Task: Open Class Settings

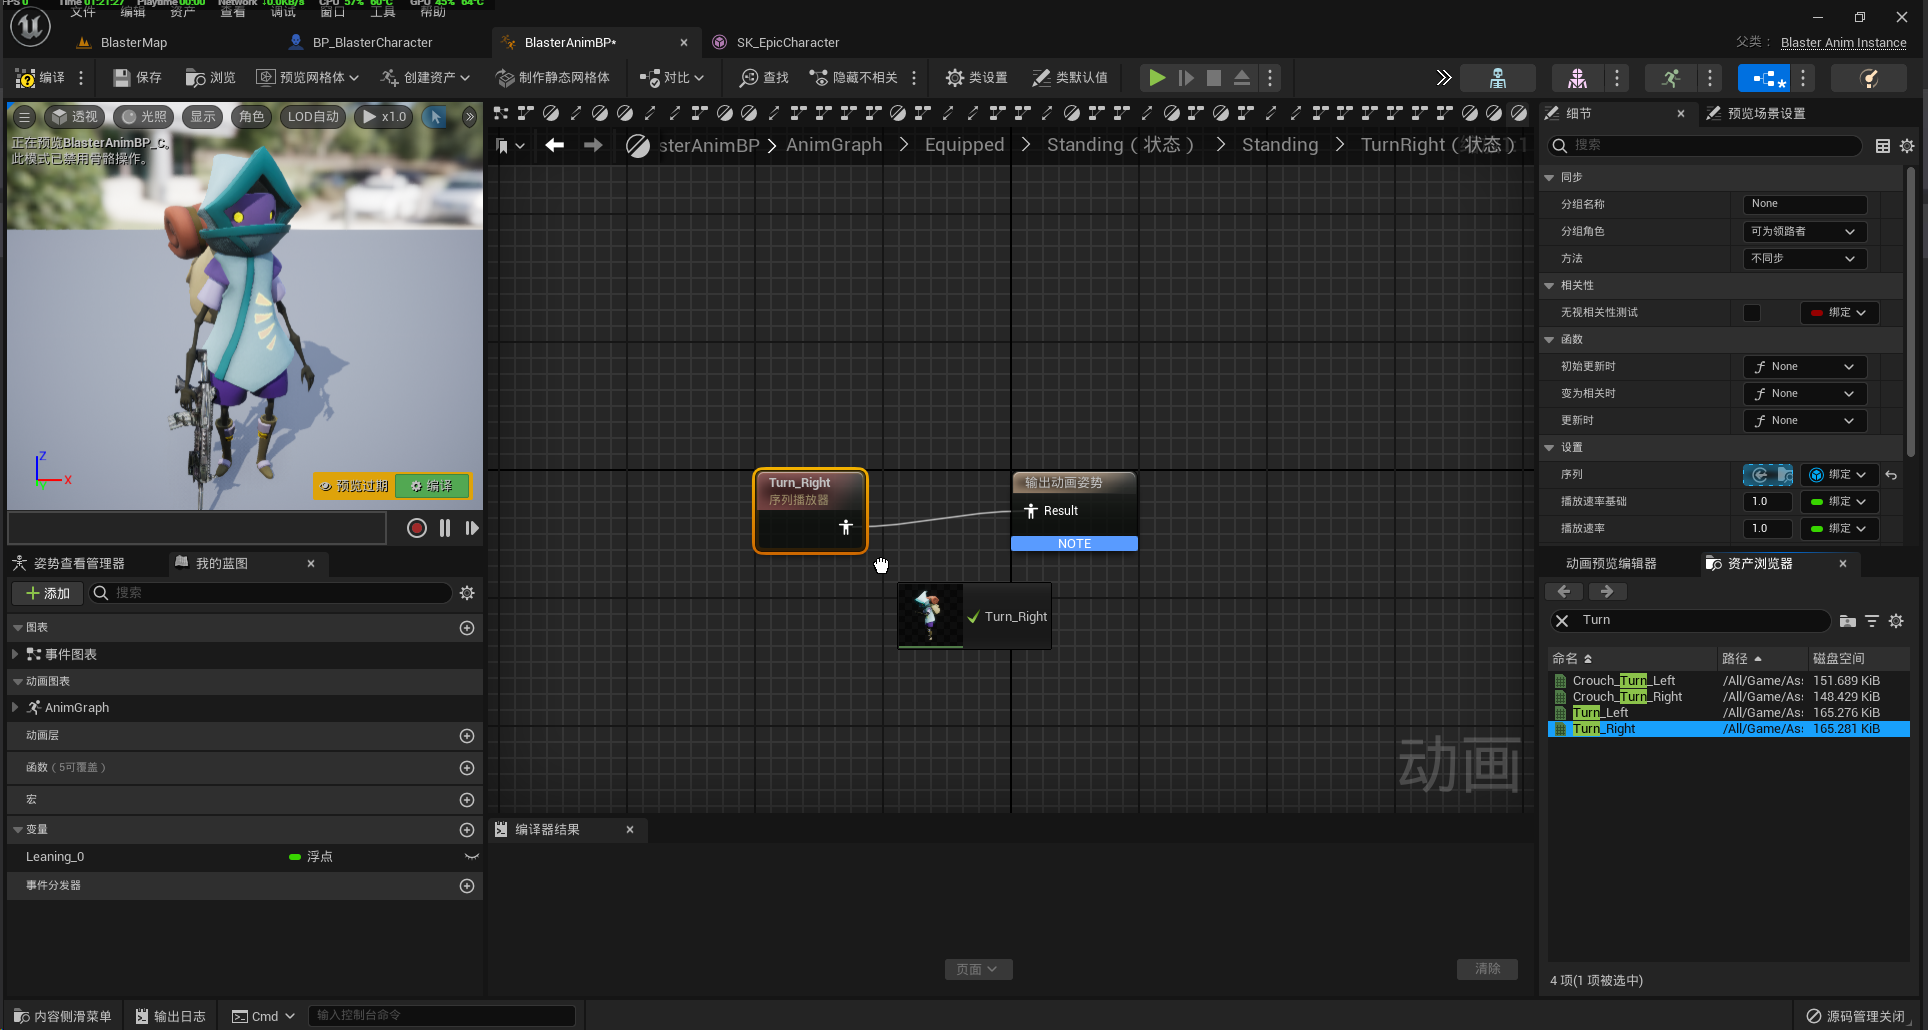Action: coord(976,77)
